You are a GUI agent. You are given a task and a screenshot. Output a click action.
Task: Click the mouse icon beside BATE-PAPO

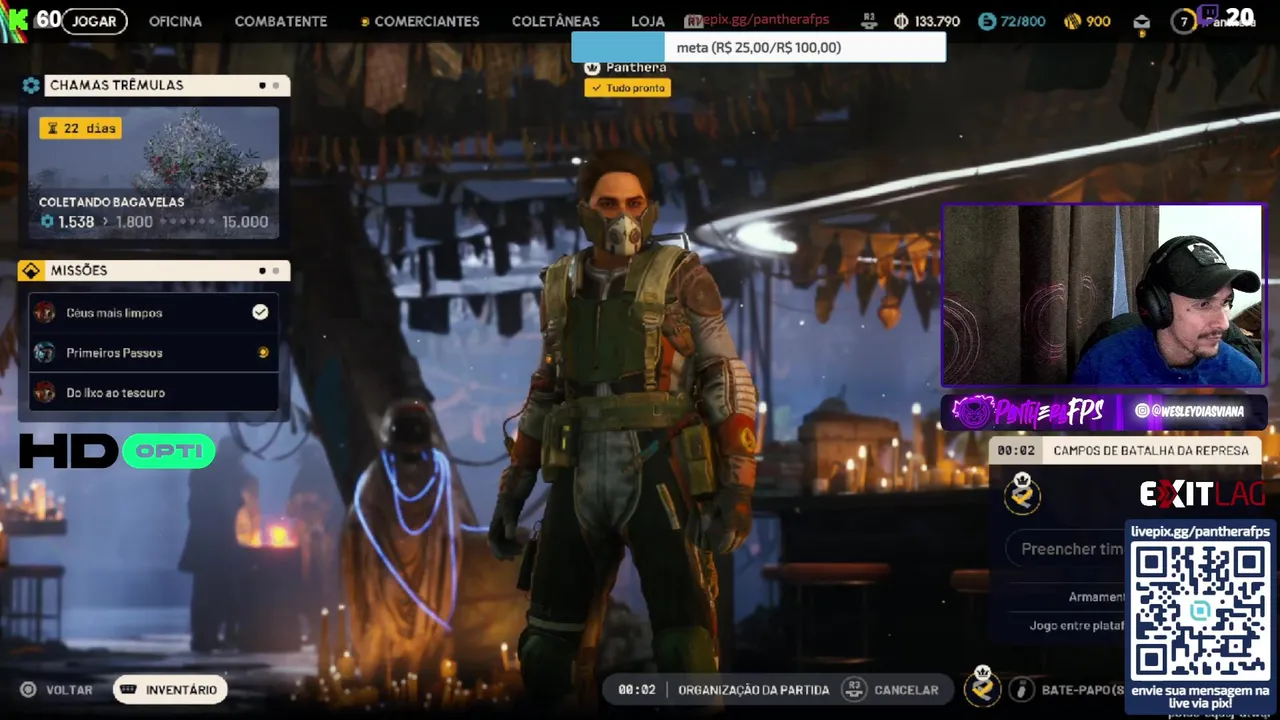click(x=1021, y=690)
